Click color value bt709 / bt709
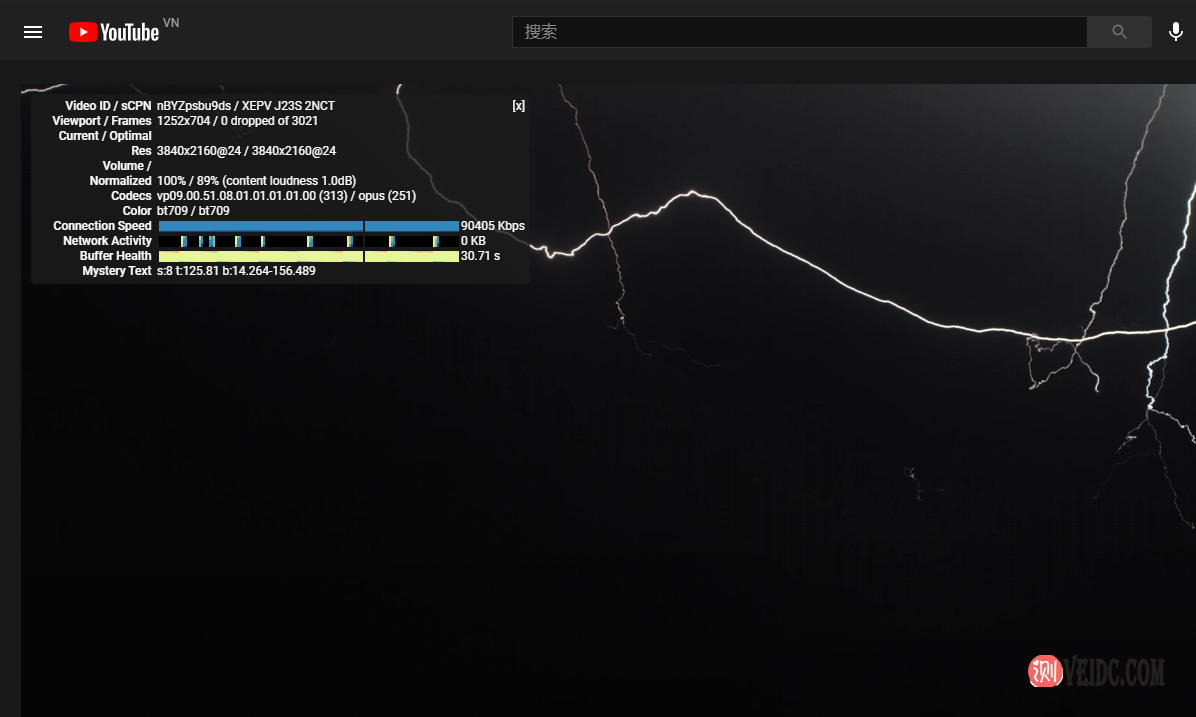This screenshot has width=1196, height=717. click(x=193, y=211)
